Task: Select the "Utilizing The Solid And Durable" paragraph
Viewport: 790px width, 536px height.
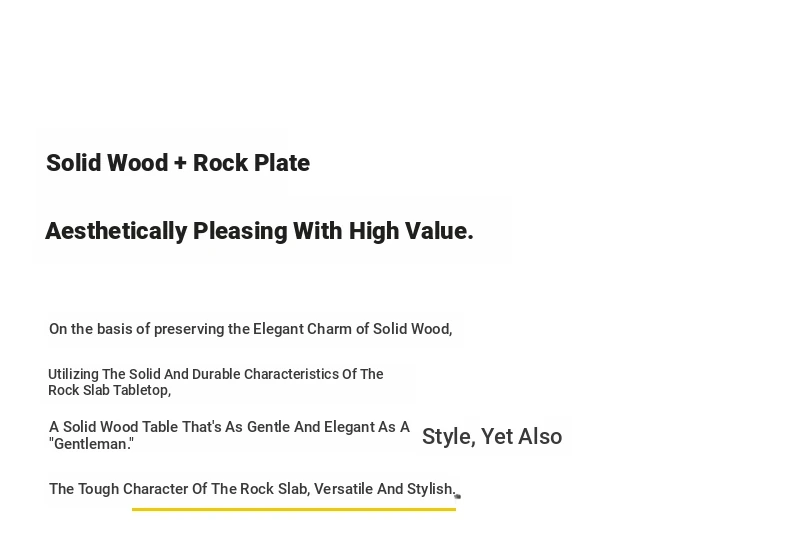Action: [216, 382]
